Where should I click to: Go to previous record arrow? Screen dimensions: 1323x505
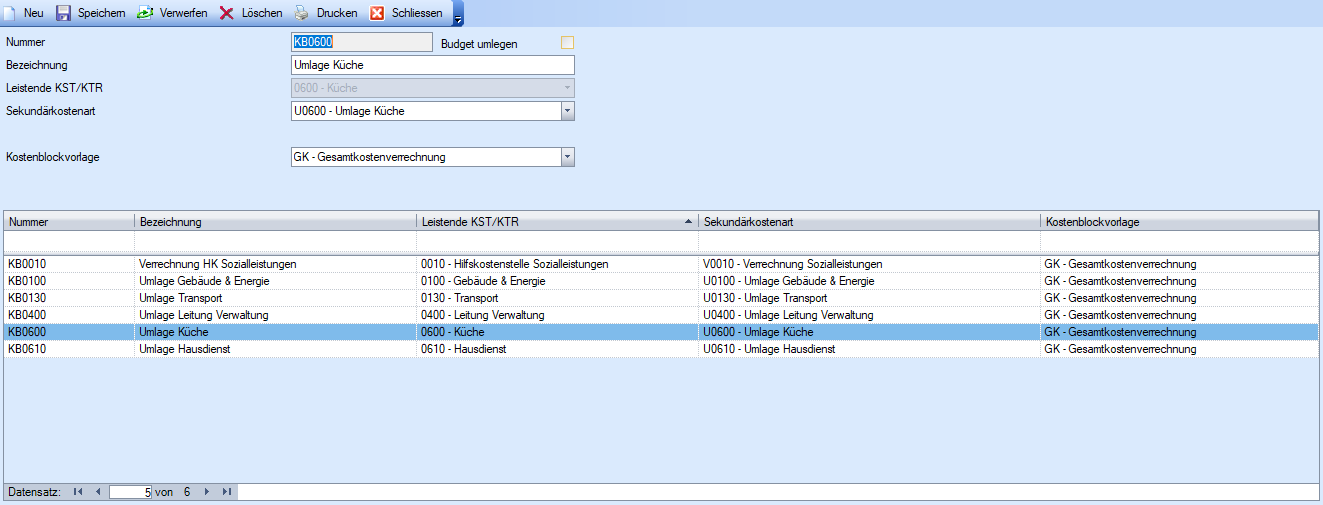tap(97, 492)
